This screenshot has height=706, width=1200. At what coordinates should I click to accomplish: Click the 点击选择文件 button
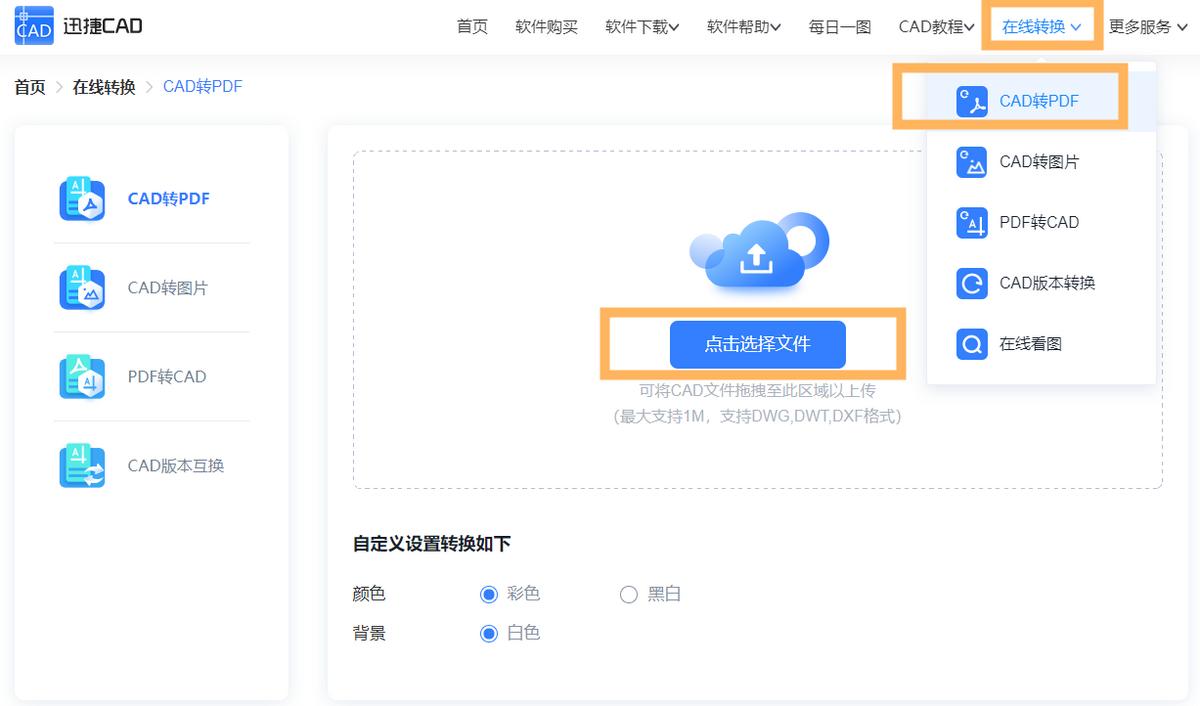point(757,343)
